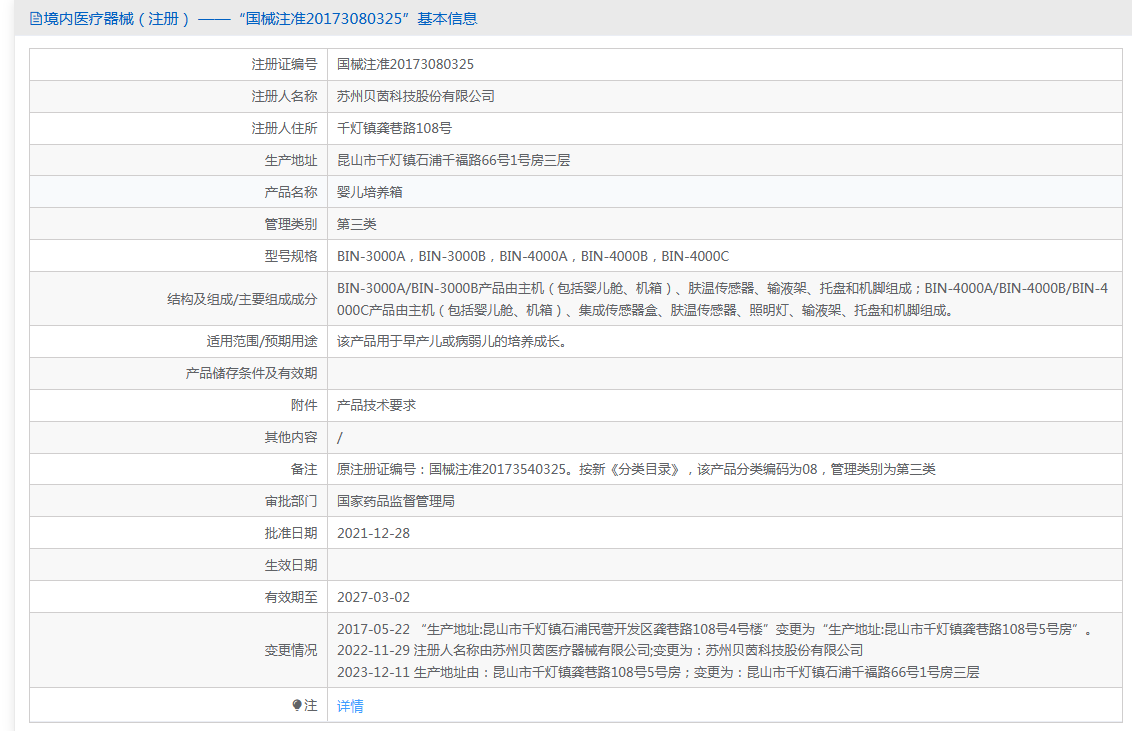
Task: Click the lightbulb icon beside 注
Action: click(297, 705)
